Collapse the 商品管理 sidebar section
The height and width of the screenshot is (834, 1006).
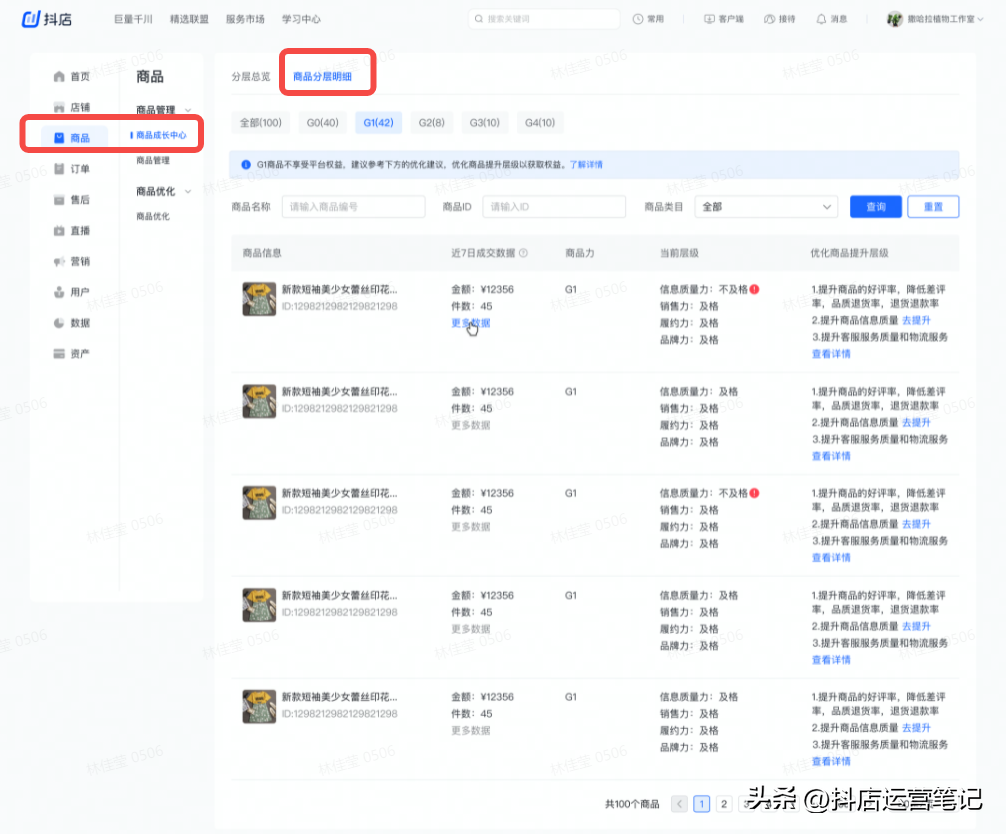pos(188,110)
